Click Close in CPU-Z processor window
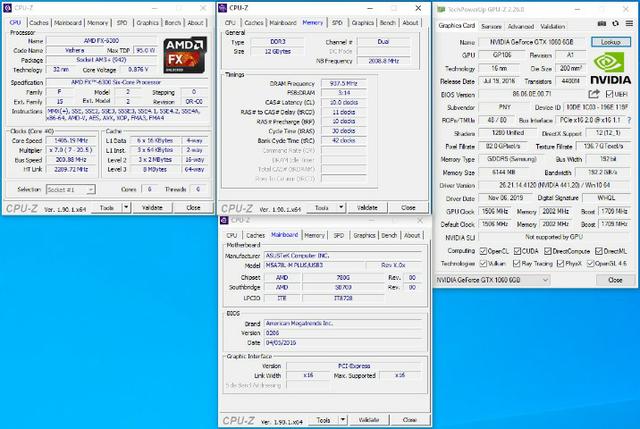Image resolution: width=640 pixels, height=429 pixels. point(193,207)
